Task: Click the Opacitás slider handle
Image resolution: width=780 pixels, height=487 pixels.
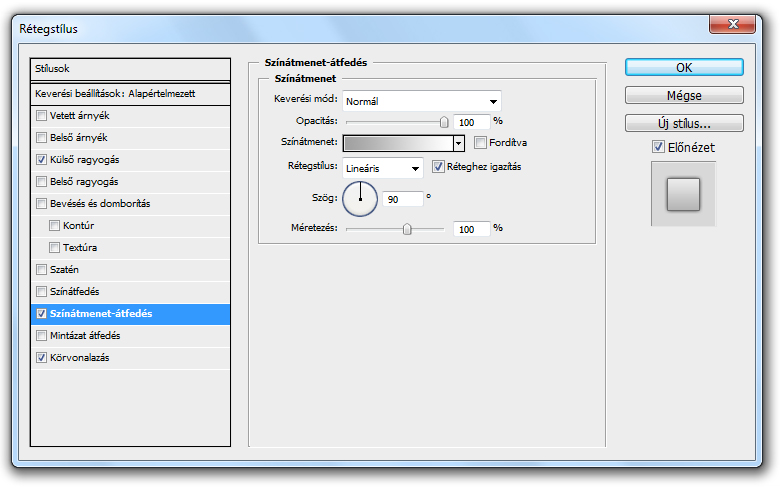Action: (x=444, y=122)
